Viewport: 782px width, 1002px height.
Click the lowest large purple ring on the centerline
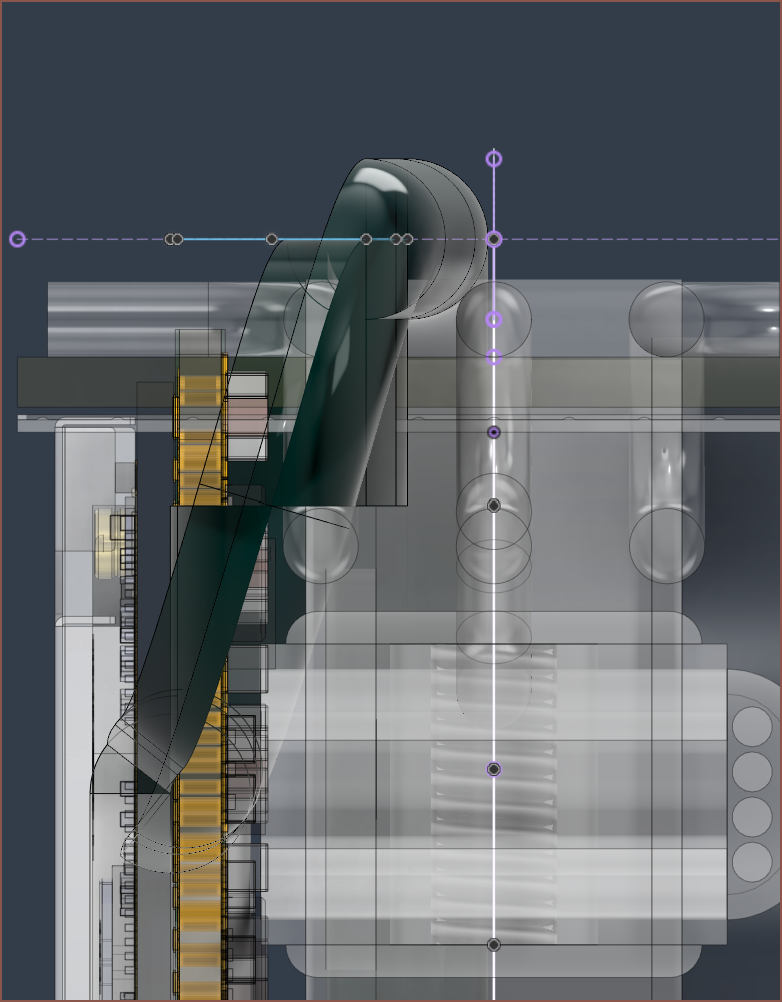click(x=494, y=357)
